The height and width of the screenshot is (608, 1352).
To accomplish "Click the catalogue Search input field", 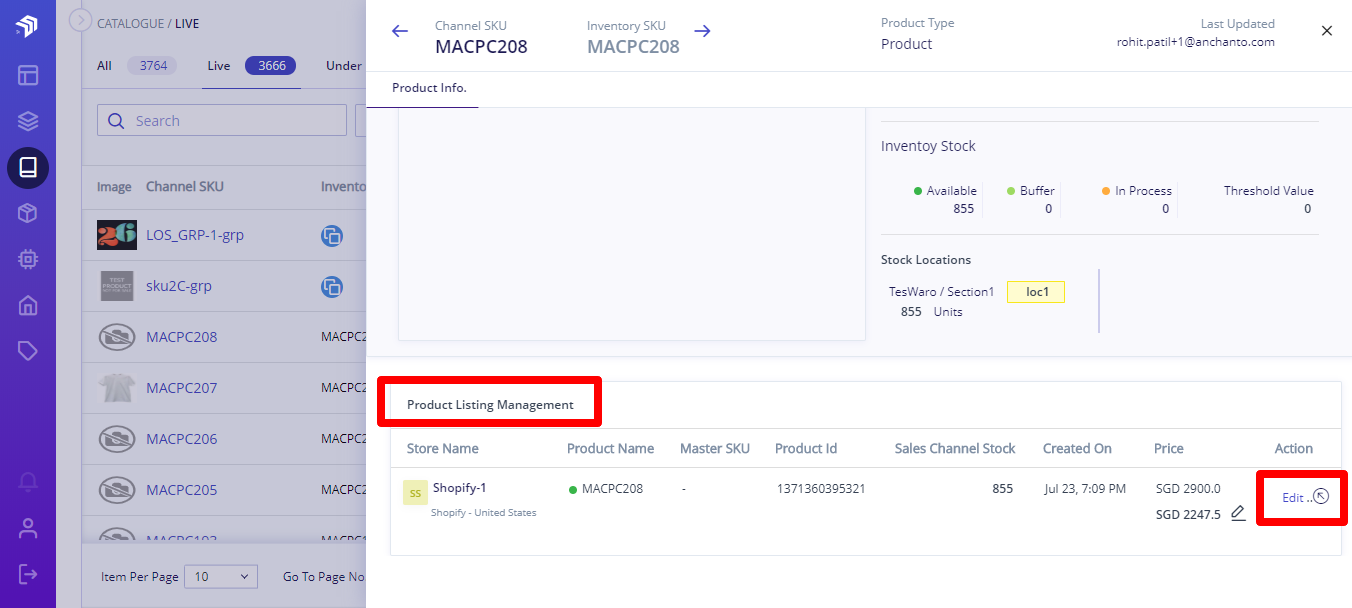I will click(222, 121).
